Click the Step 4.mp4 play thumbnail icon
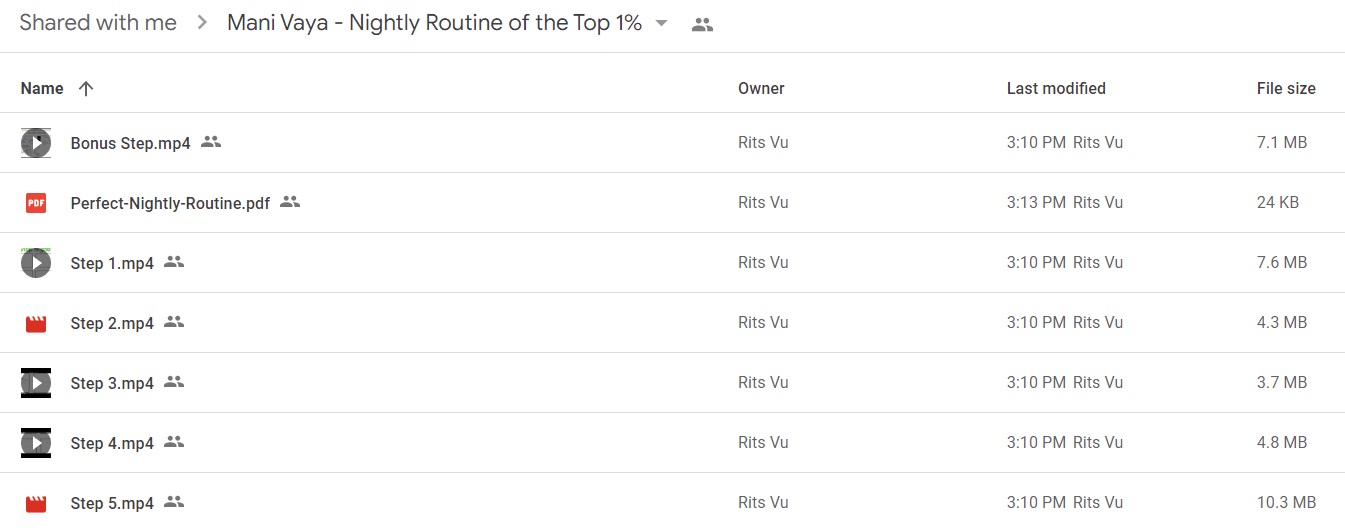Image resolution: width=1345 pixels, height=528 pixels. (36, 443)
